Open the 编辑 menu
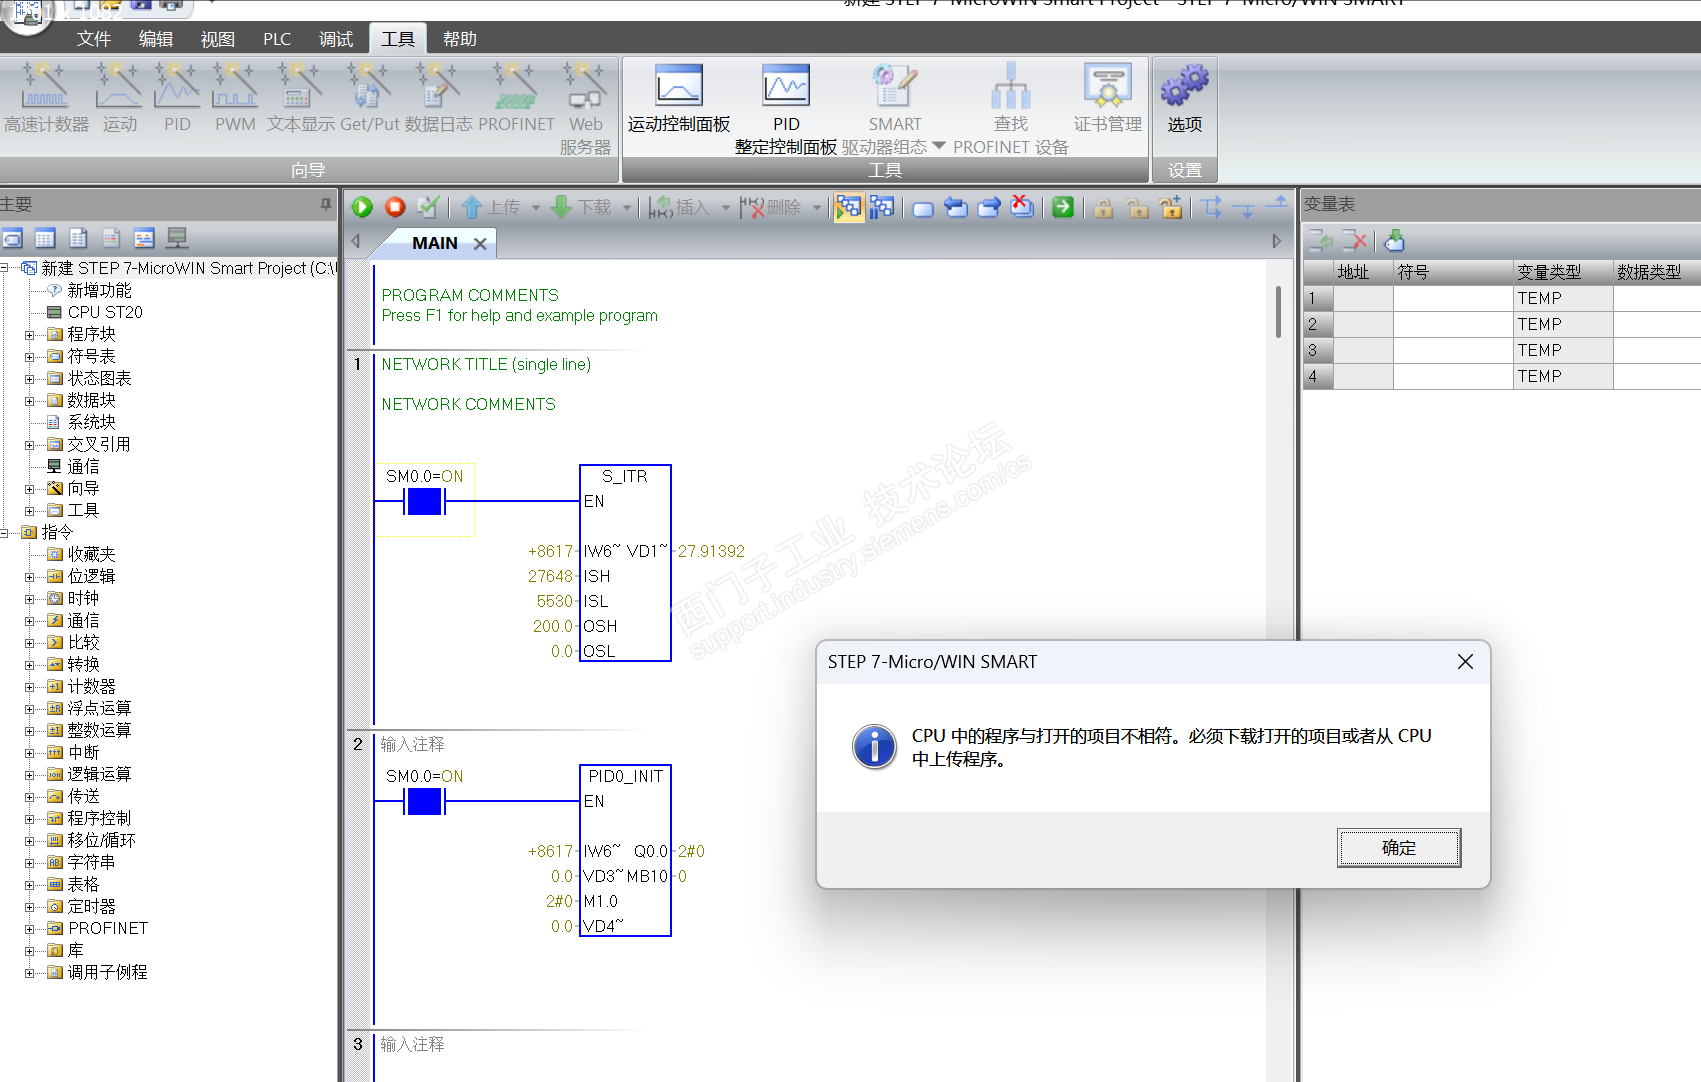The image size is (1701, 1082). 156,39
